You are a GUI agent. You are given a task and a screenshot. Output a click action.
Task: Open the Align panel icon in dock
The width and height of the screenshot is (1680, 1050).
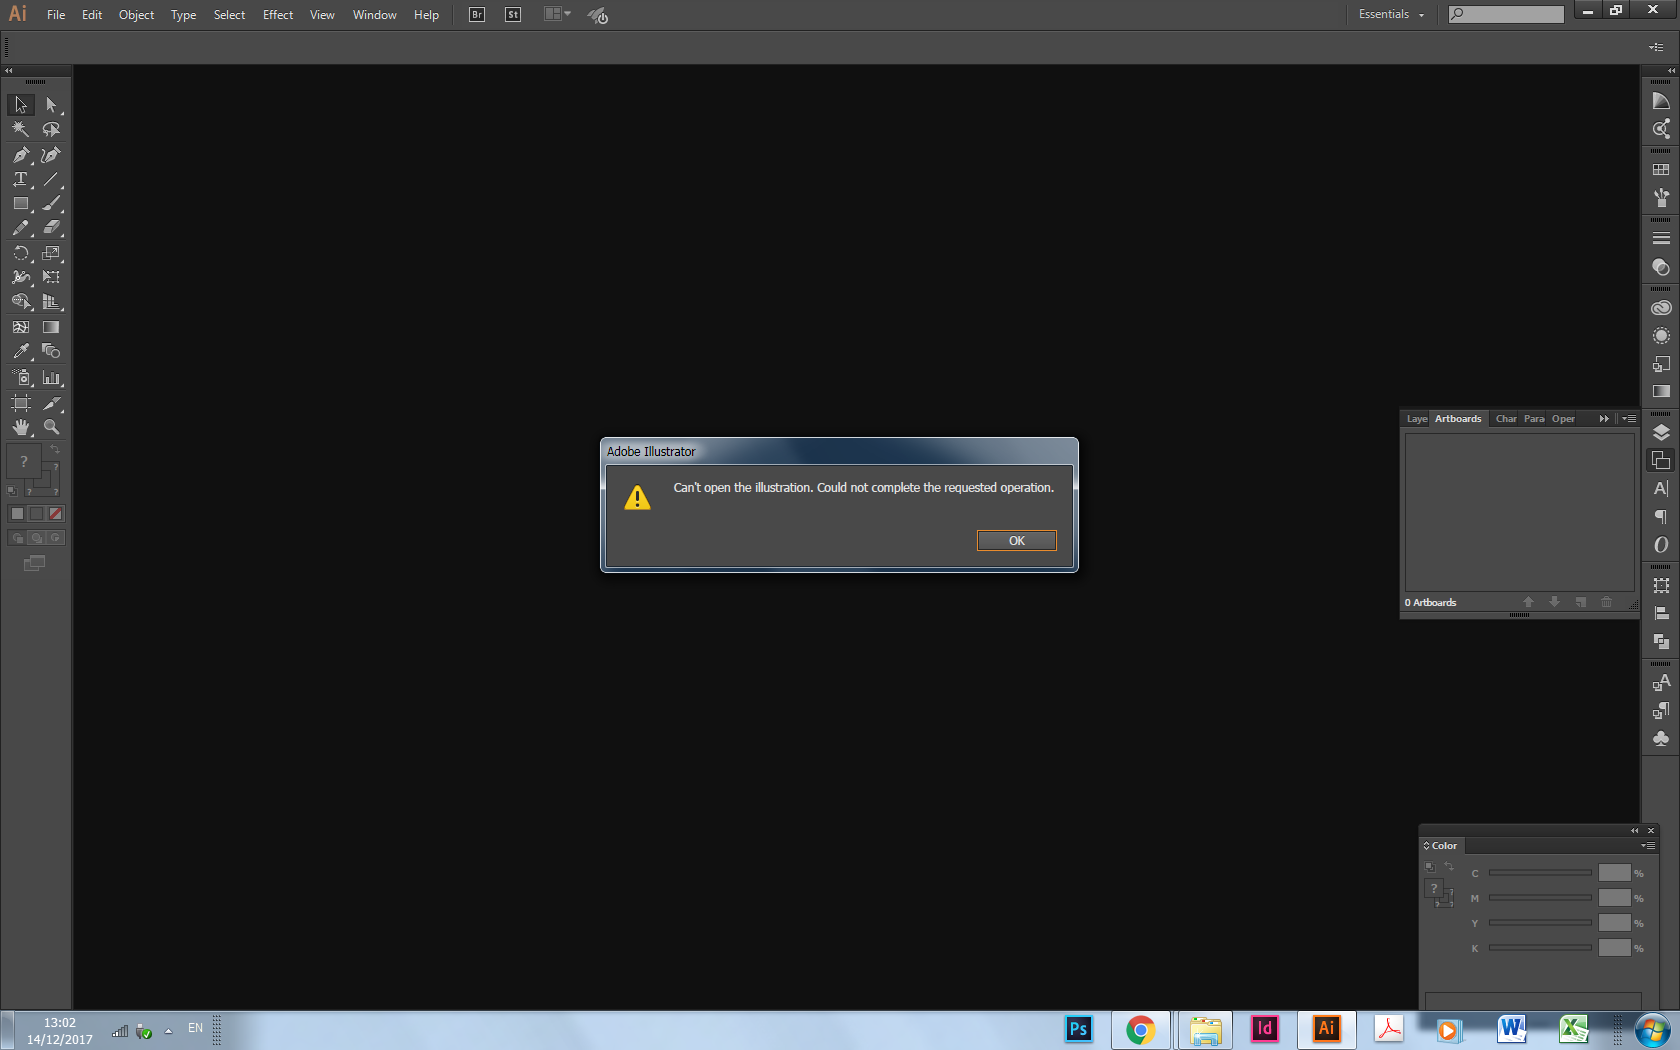pos(1661,614)
